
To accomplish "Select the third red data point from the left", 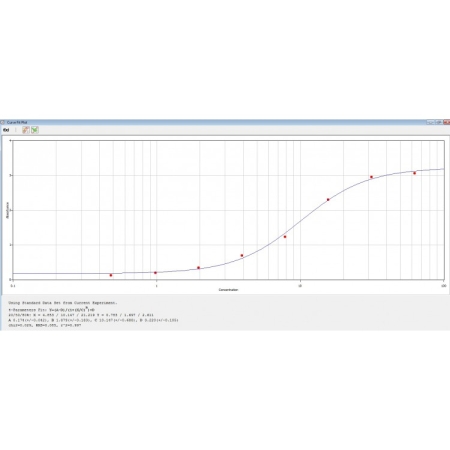I will point(198,268).
